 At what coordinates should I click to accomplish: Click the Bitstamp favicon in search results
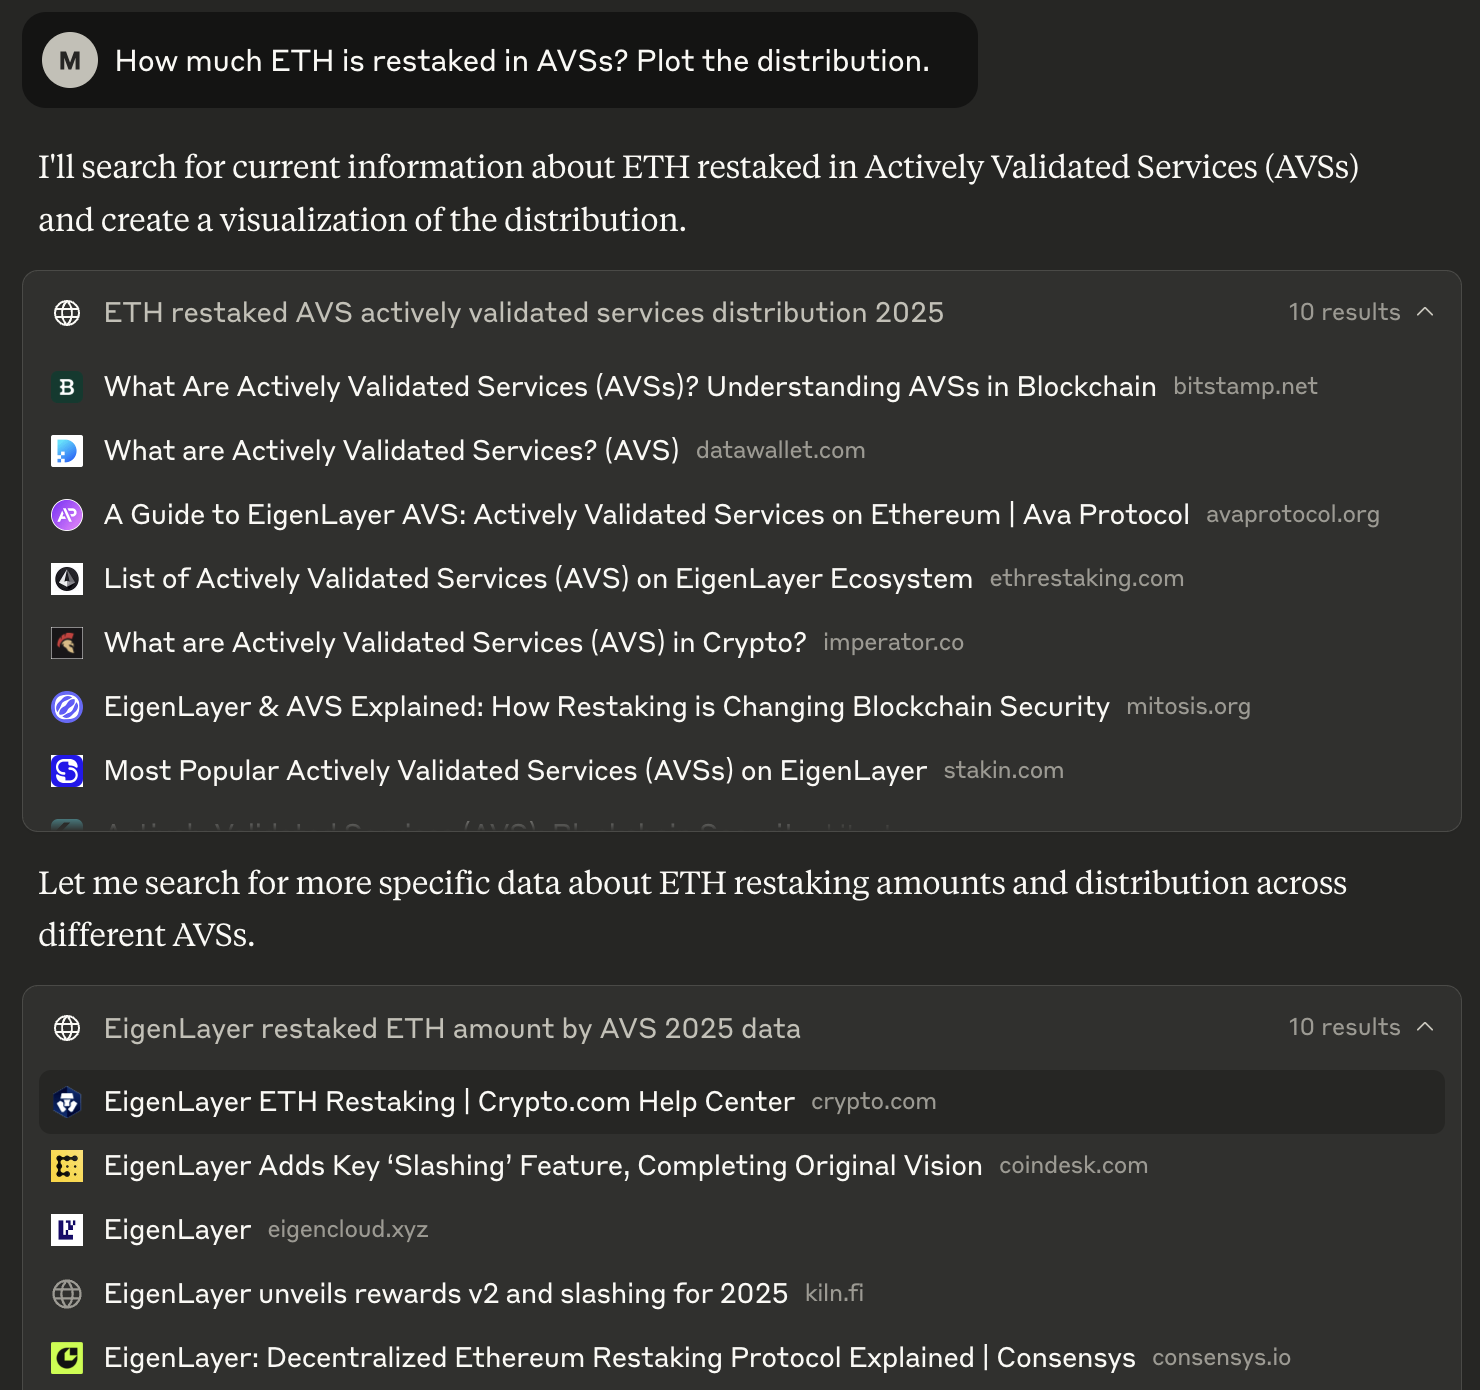point(67,387)
